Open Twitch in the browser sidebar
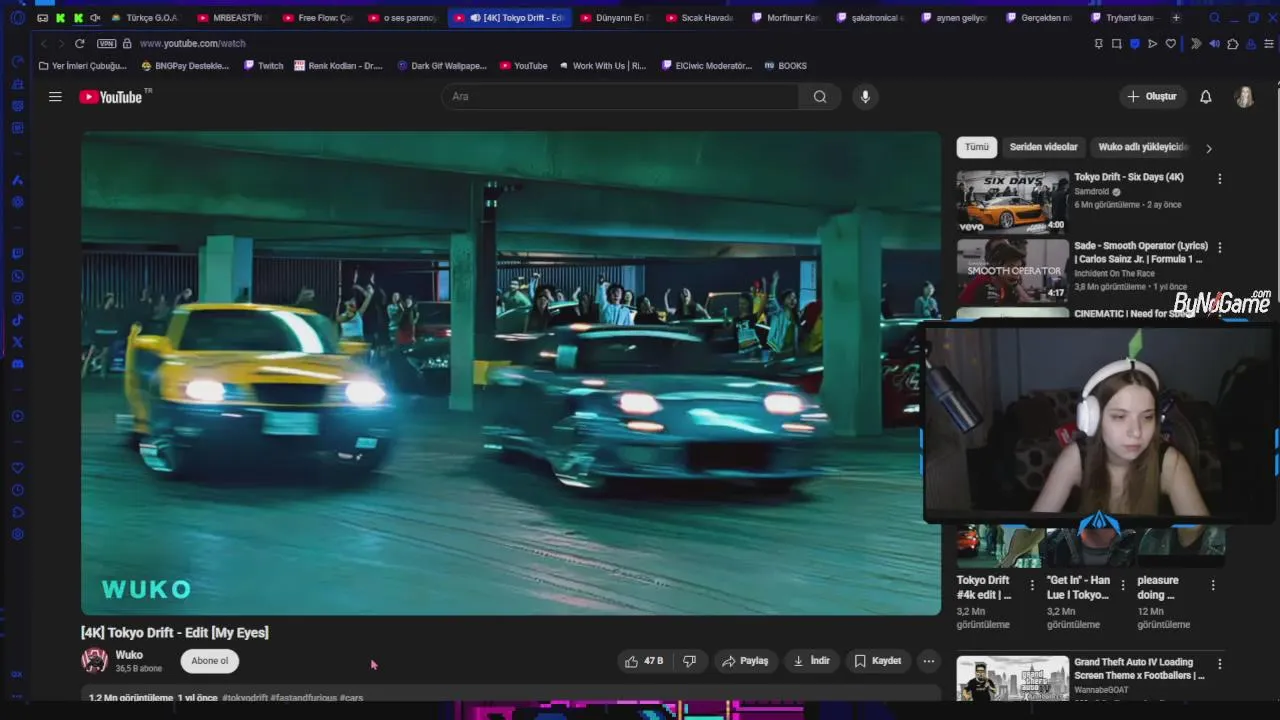 pyautogui.click(x=17, y=254)
